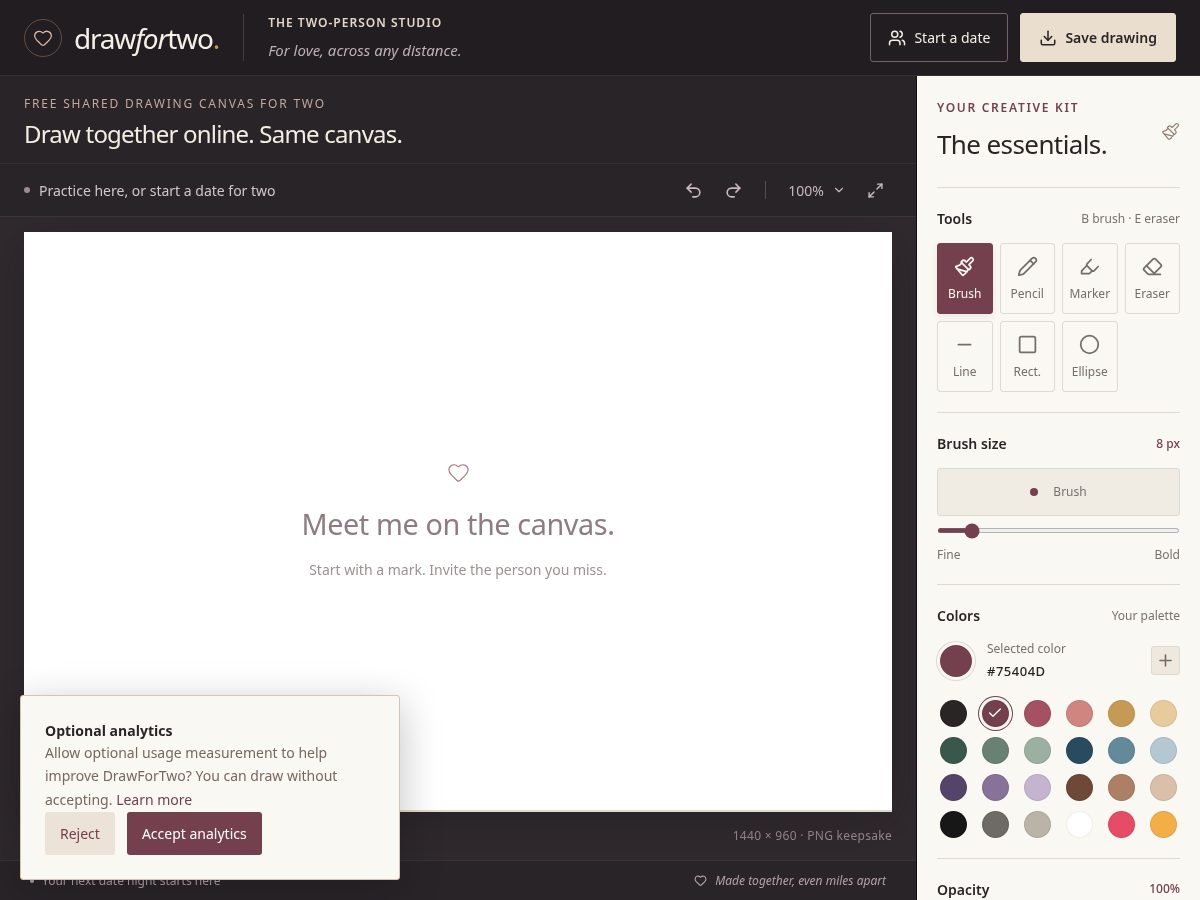The width and height of the screenshot is (1200, 900).
Task: Pick the rose swatch in first row
Action: 1037,713
